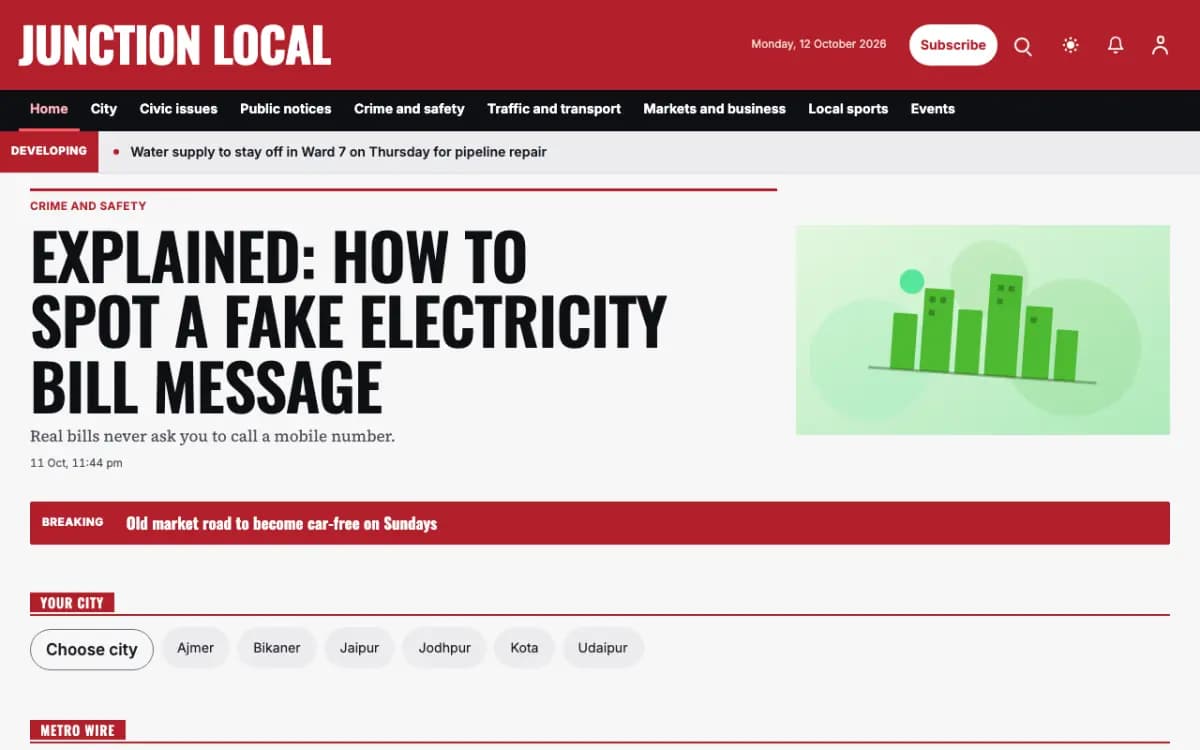Open the green buildings article thumbnail
The width and height of the screenshot is (1200, 750).
pyautogui.click(x=983, y=330)
